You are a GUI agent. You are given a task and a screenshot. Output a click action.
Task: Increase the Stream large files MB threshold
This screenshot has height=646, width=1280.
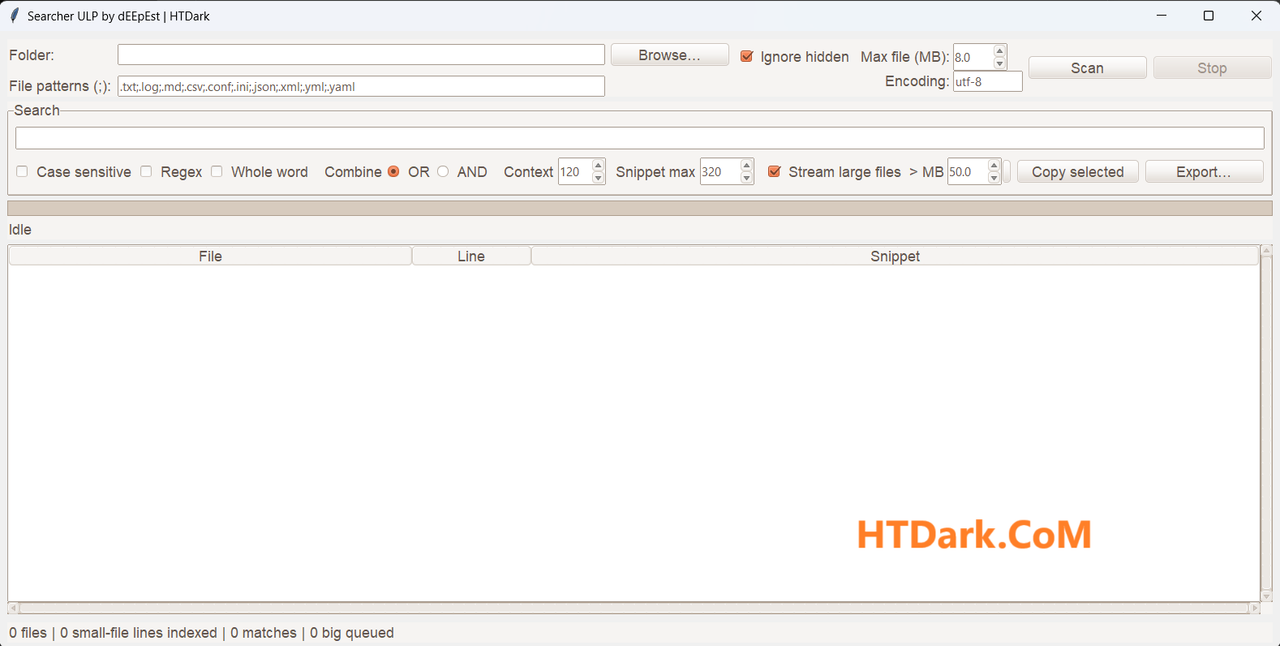pyautogui.click(x=994, y=166)
